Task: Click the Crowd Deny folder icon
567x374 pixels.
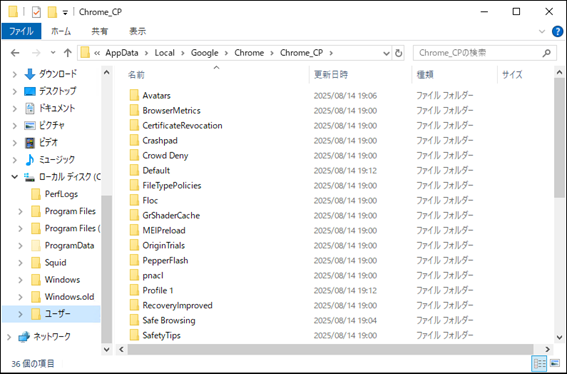Action: click(134, 155)
